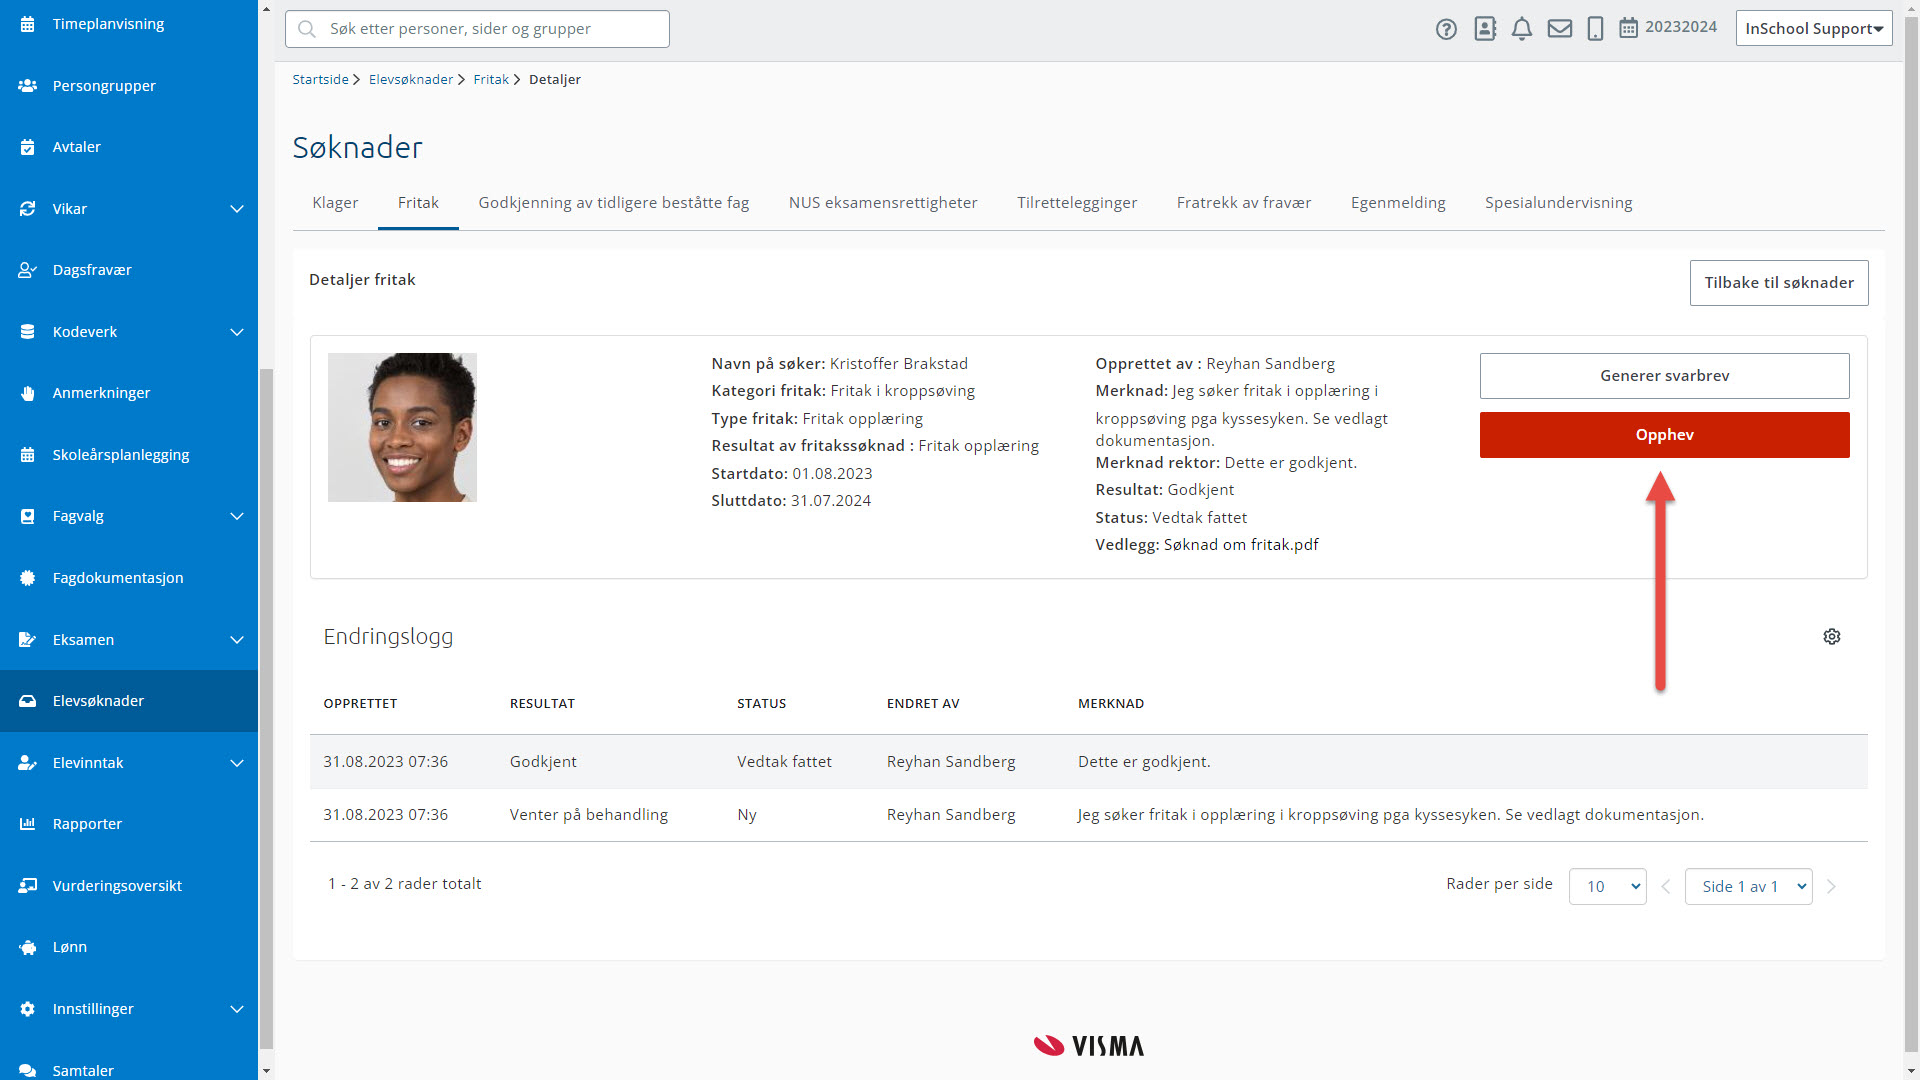Open the rows per page dropdown showing 10
The image size is (1920, 1080).
(x=1607, y=886)
